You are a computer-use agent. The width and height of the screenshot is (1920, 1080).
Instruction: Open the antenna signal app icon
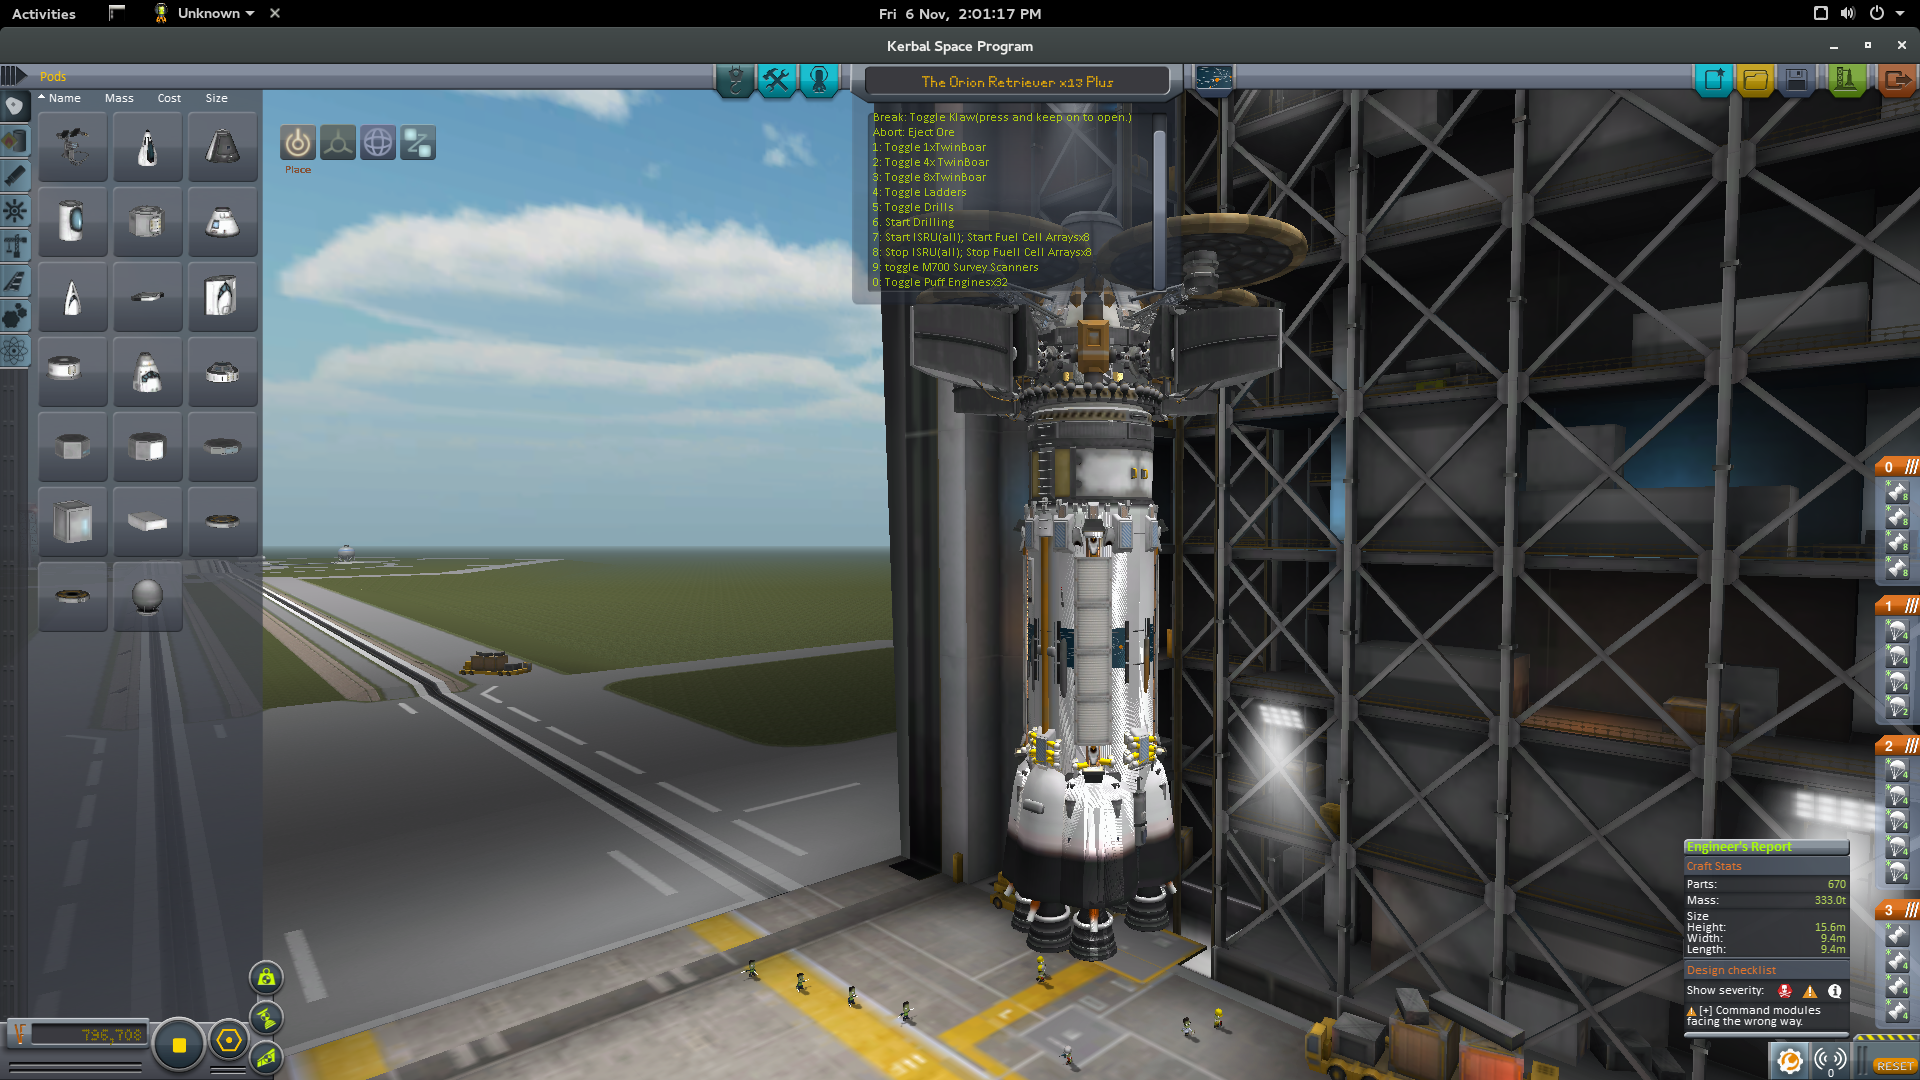pyautogui.click(x=1831, y=1060)
